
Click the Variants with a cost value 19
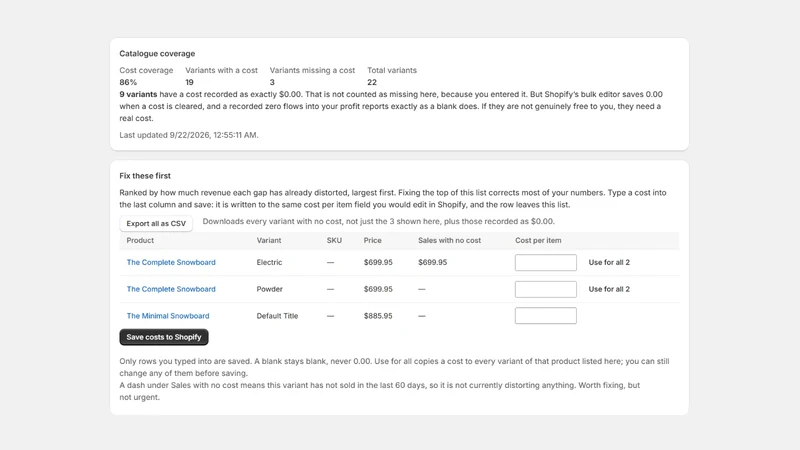(x=189, y=82)
